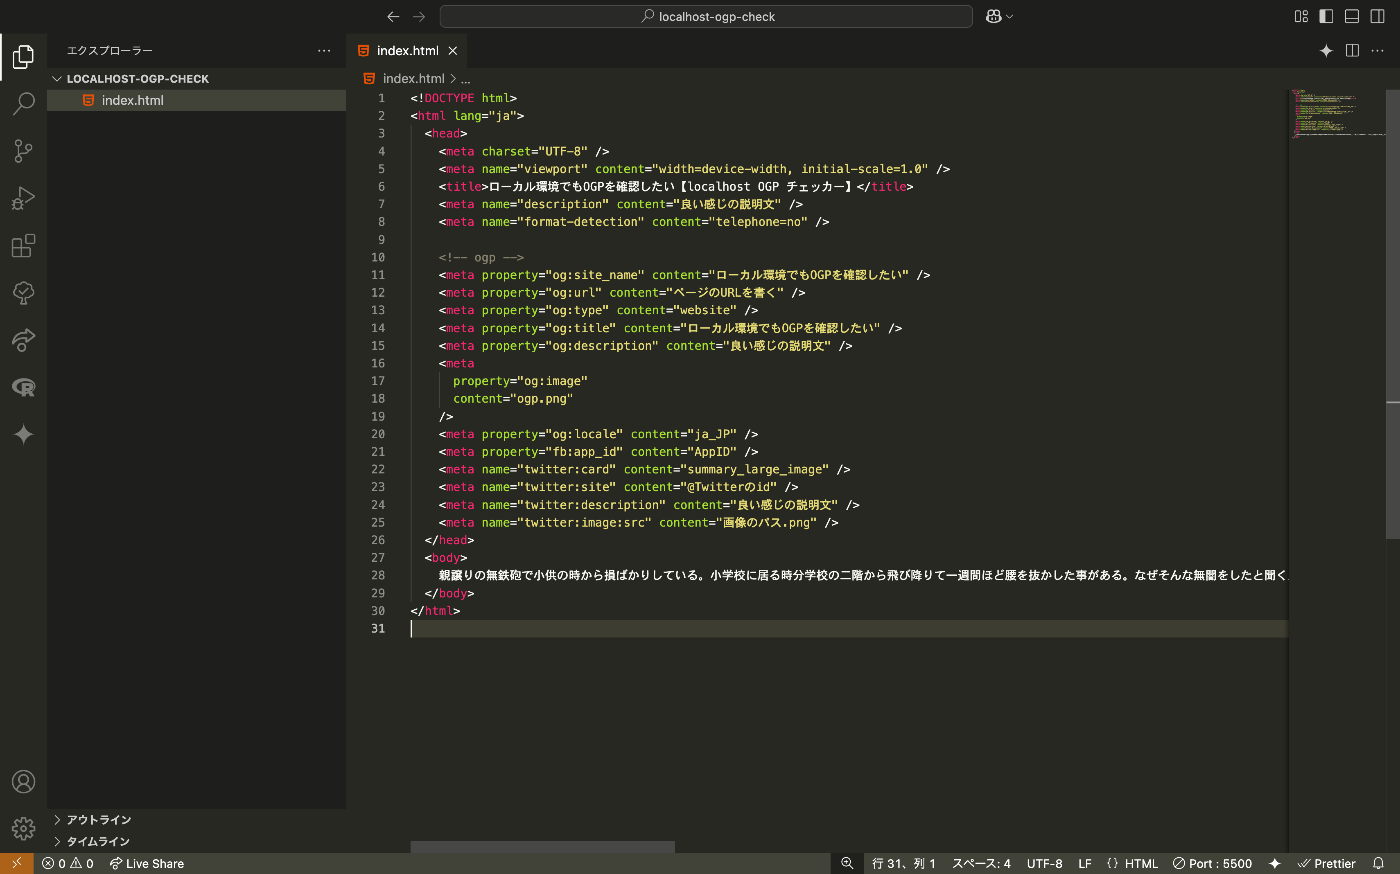Open notifications bell in the status bar

tap(1379, 863)
